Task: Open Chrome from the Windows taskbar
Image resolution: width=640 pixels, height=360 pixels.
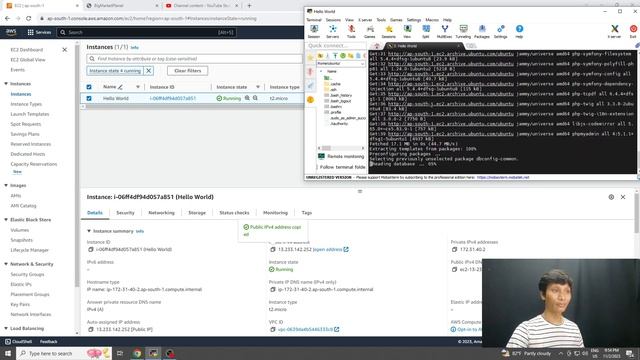Action: coord(138,353)
